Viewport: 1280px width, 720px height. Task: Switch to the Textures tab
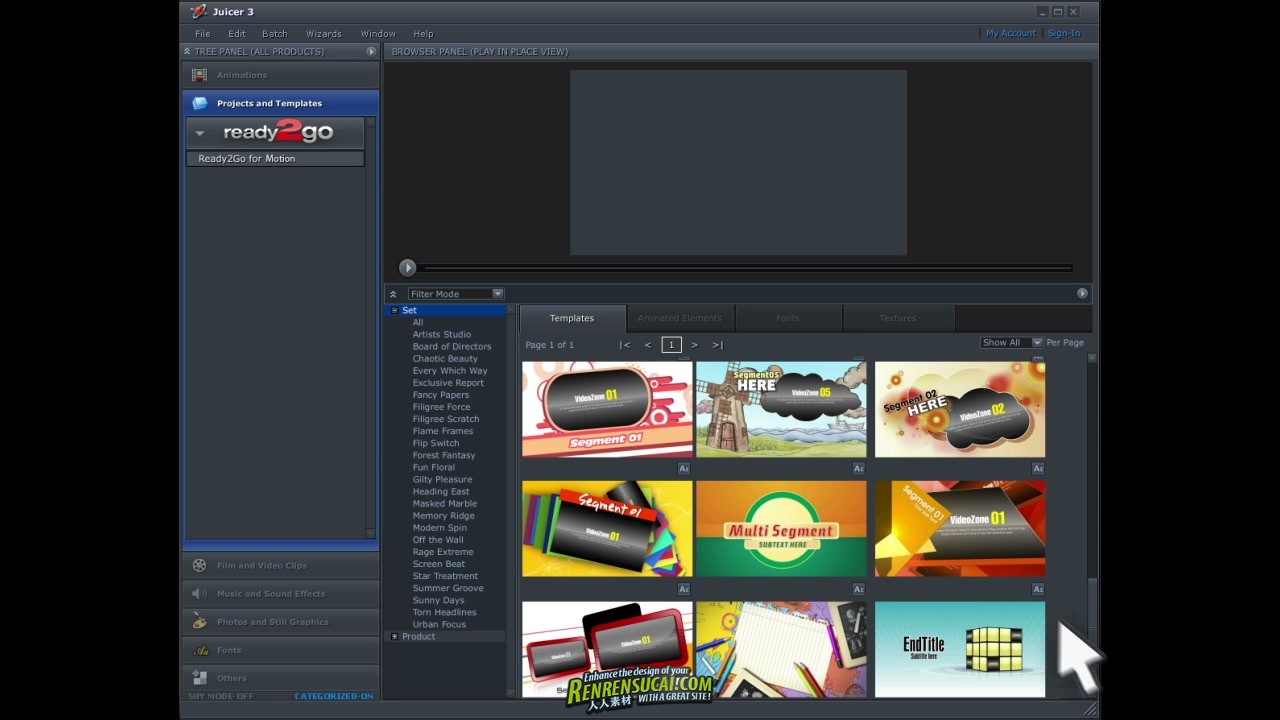tap(898, 318)
